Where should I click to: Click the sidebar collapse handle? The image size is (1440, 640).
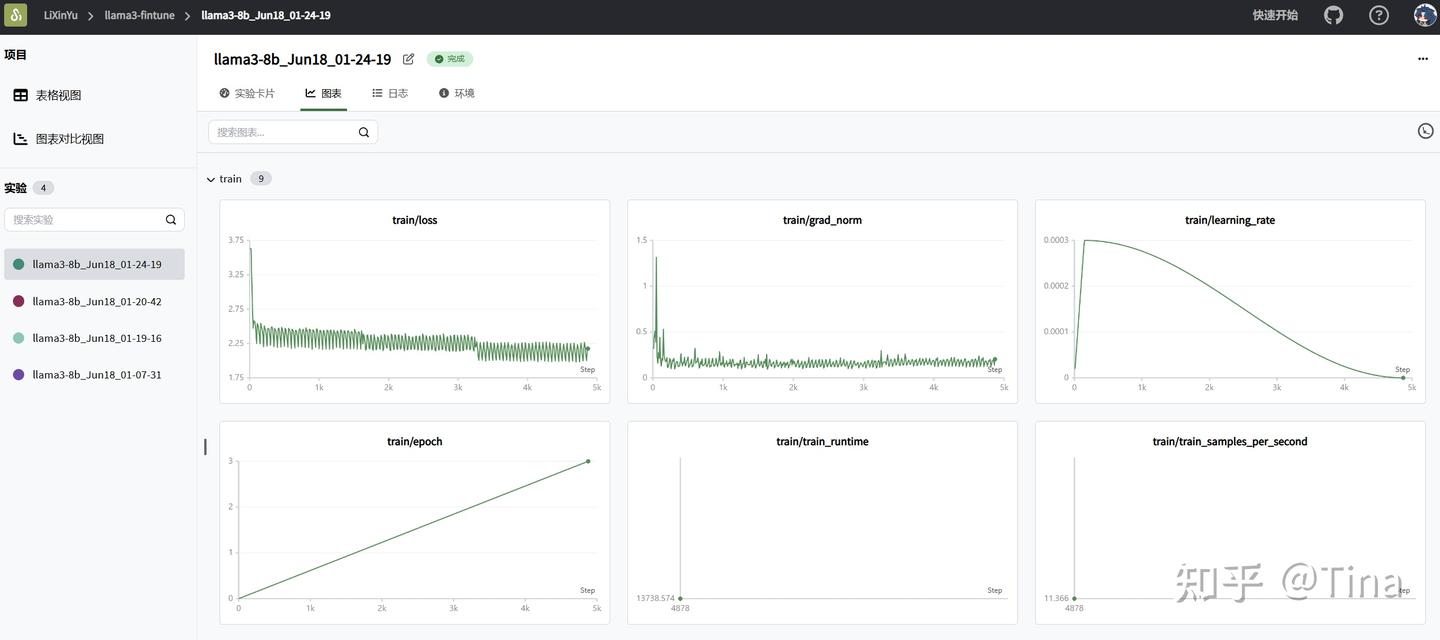click(205, 446)
